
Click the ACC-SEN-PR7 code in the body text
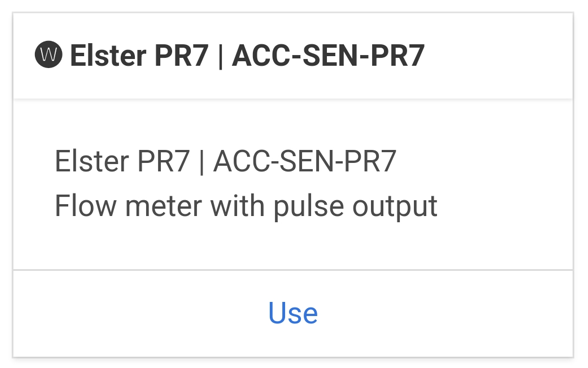pos(305,161)
